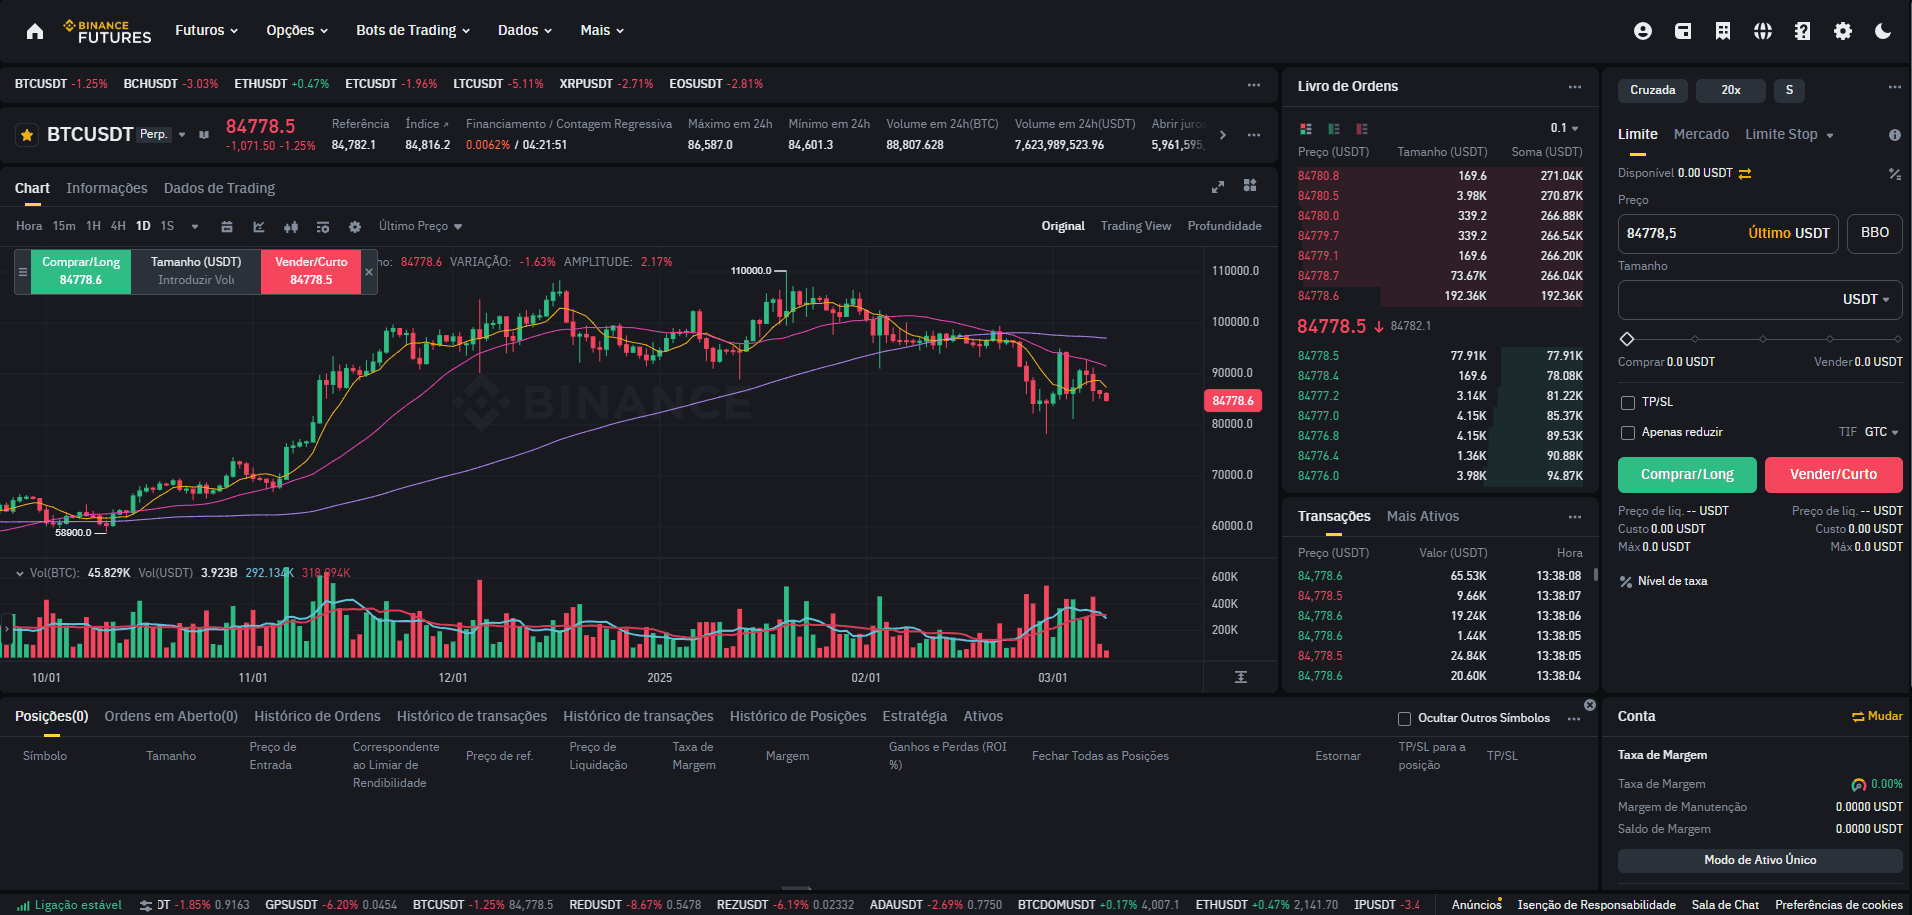This screenshot has height=915, width=1912.
Task: Open order book 0.1 precision dropdown
Action: pos(1564,128)
